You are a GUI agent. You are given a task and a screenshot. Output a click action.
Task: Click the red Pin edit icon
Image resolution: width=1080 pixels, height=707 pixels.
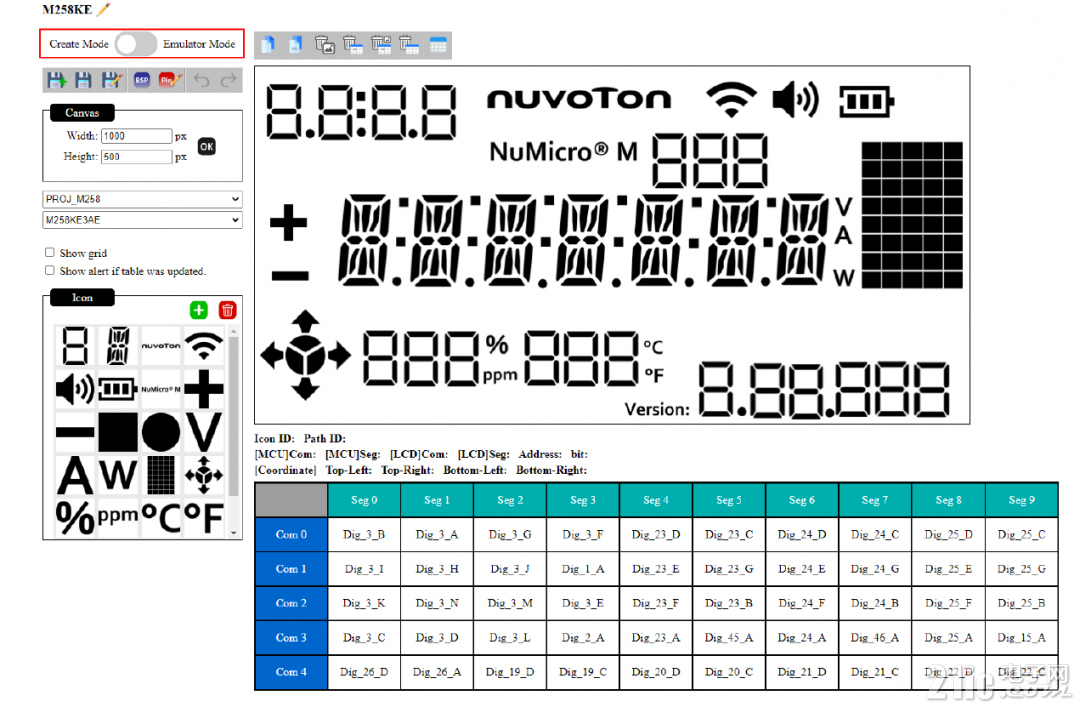[x=169, y=81]
